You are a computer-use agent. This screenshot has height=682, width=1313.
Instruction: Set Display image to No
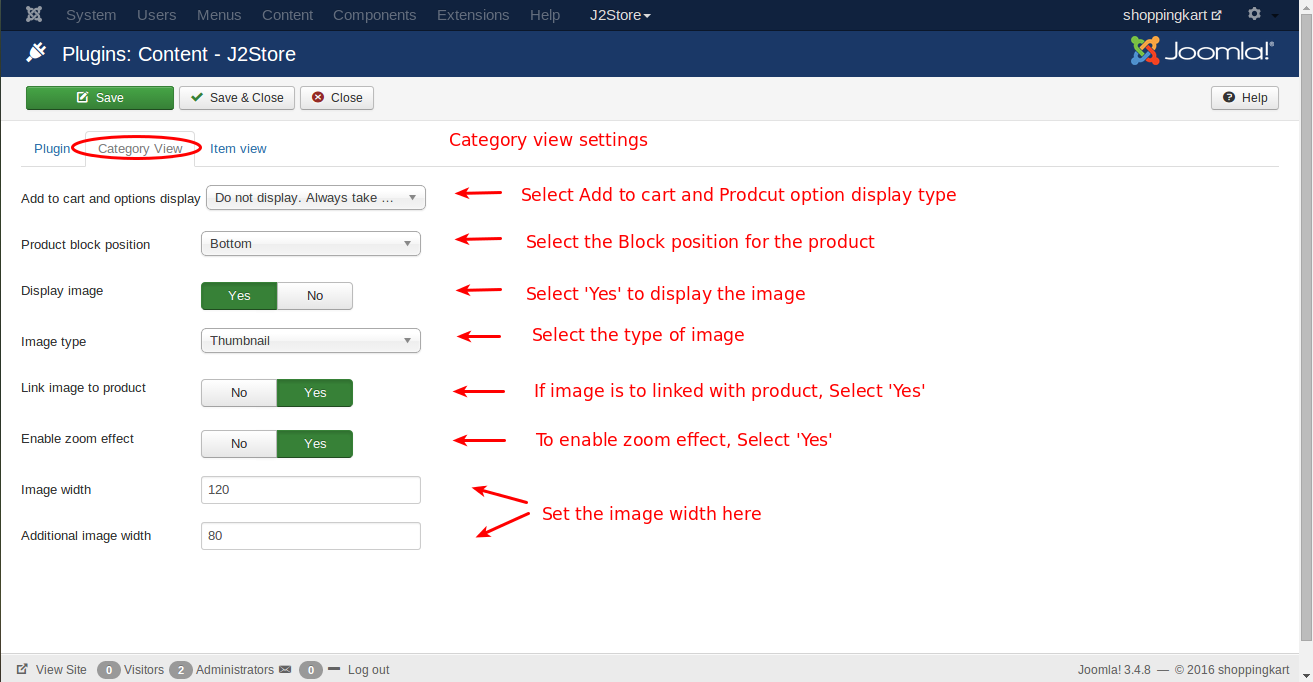(315, 296)
